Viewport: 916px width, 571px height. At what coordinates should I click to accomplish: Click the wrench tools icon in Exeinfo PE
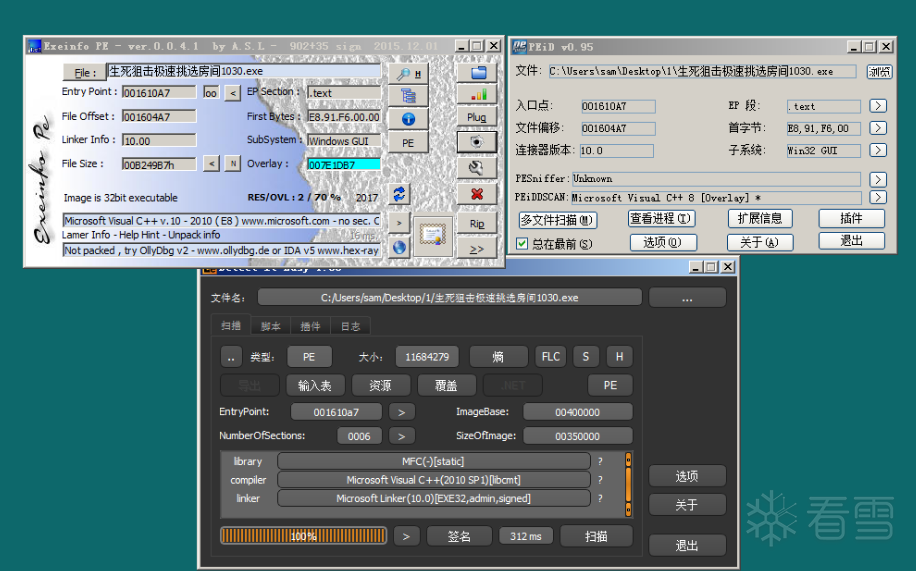click(x=477, y=168)
